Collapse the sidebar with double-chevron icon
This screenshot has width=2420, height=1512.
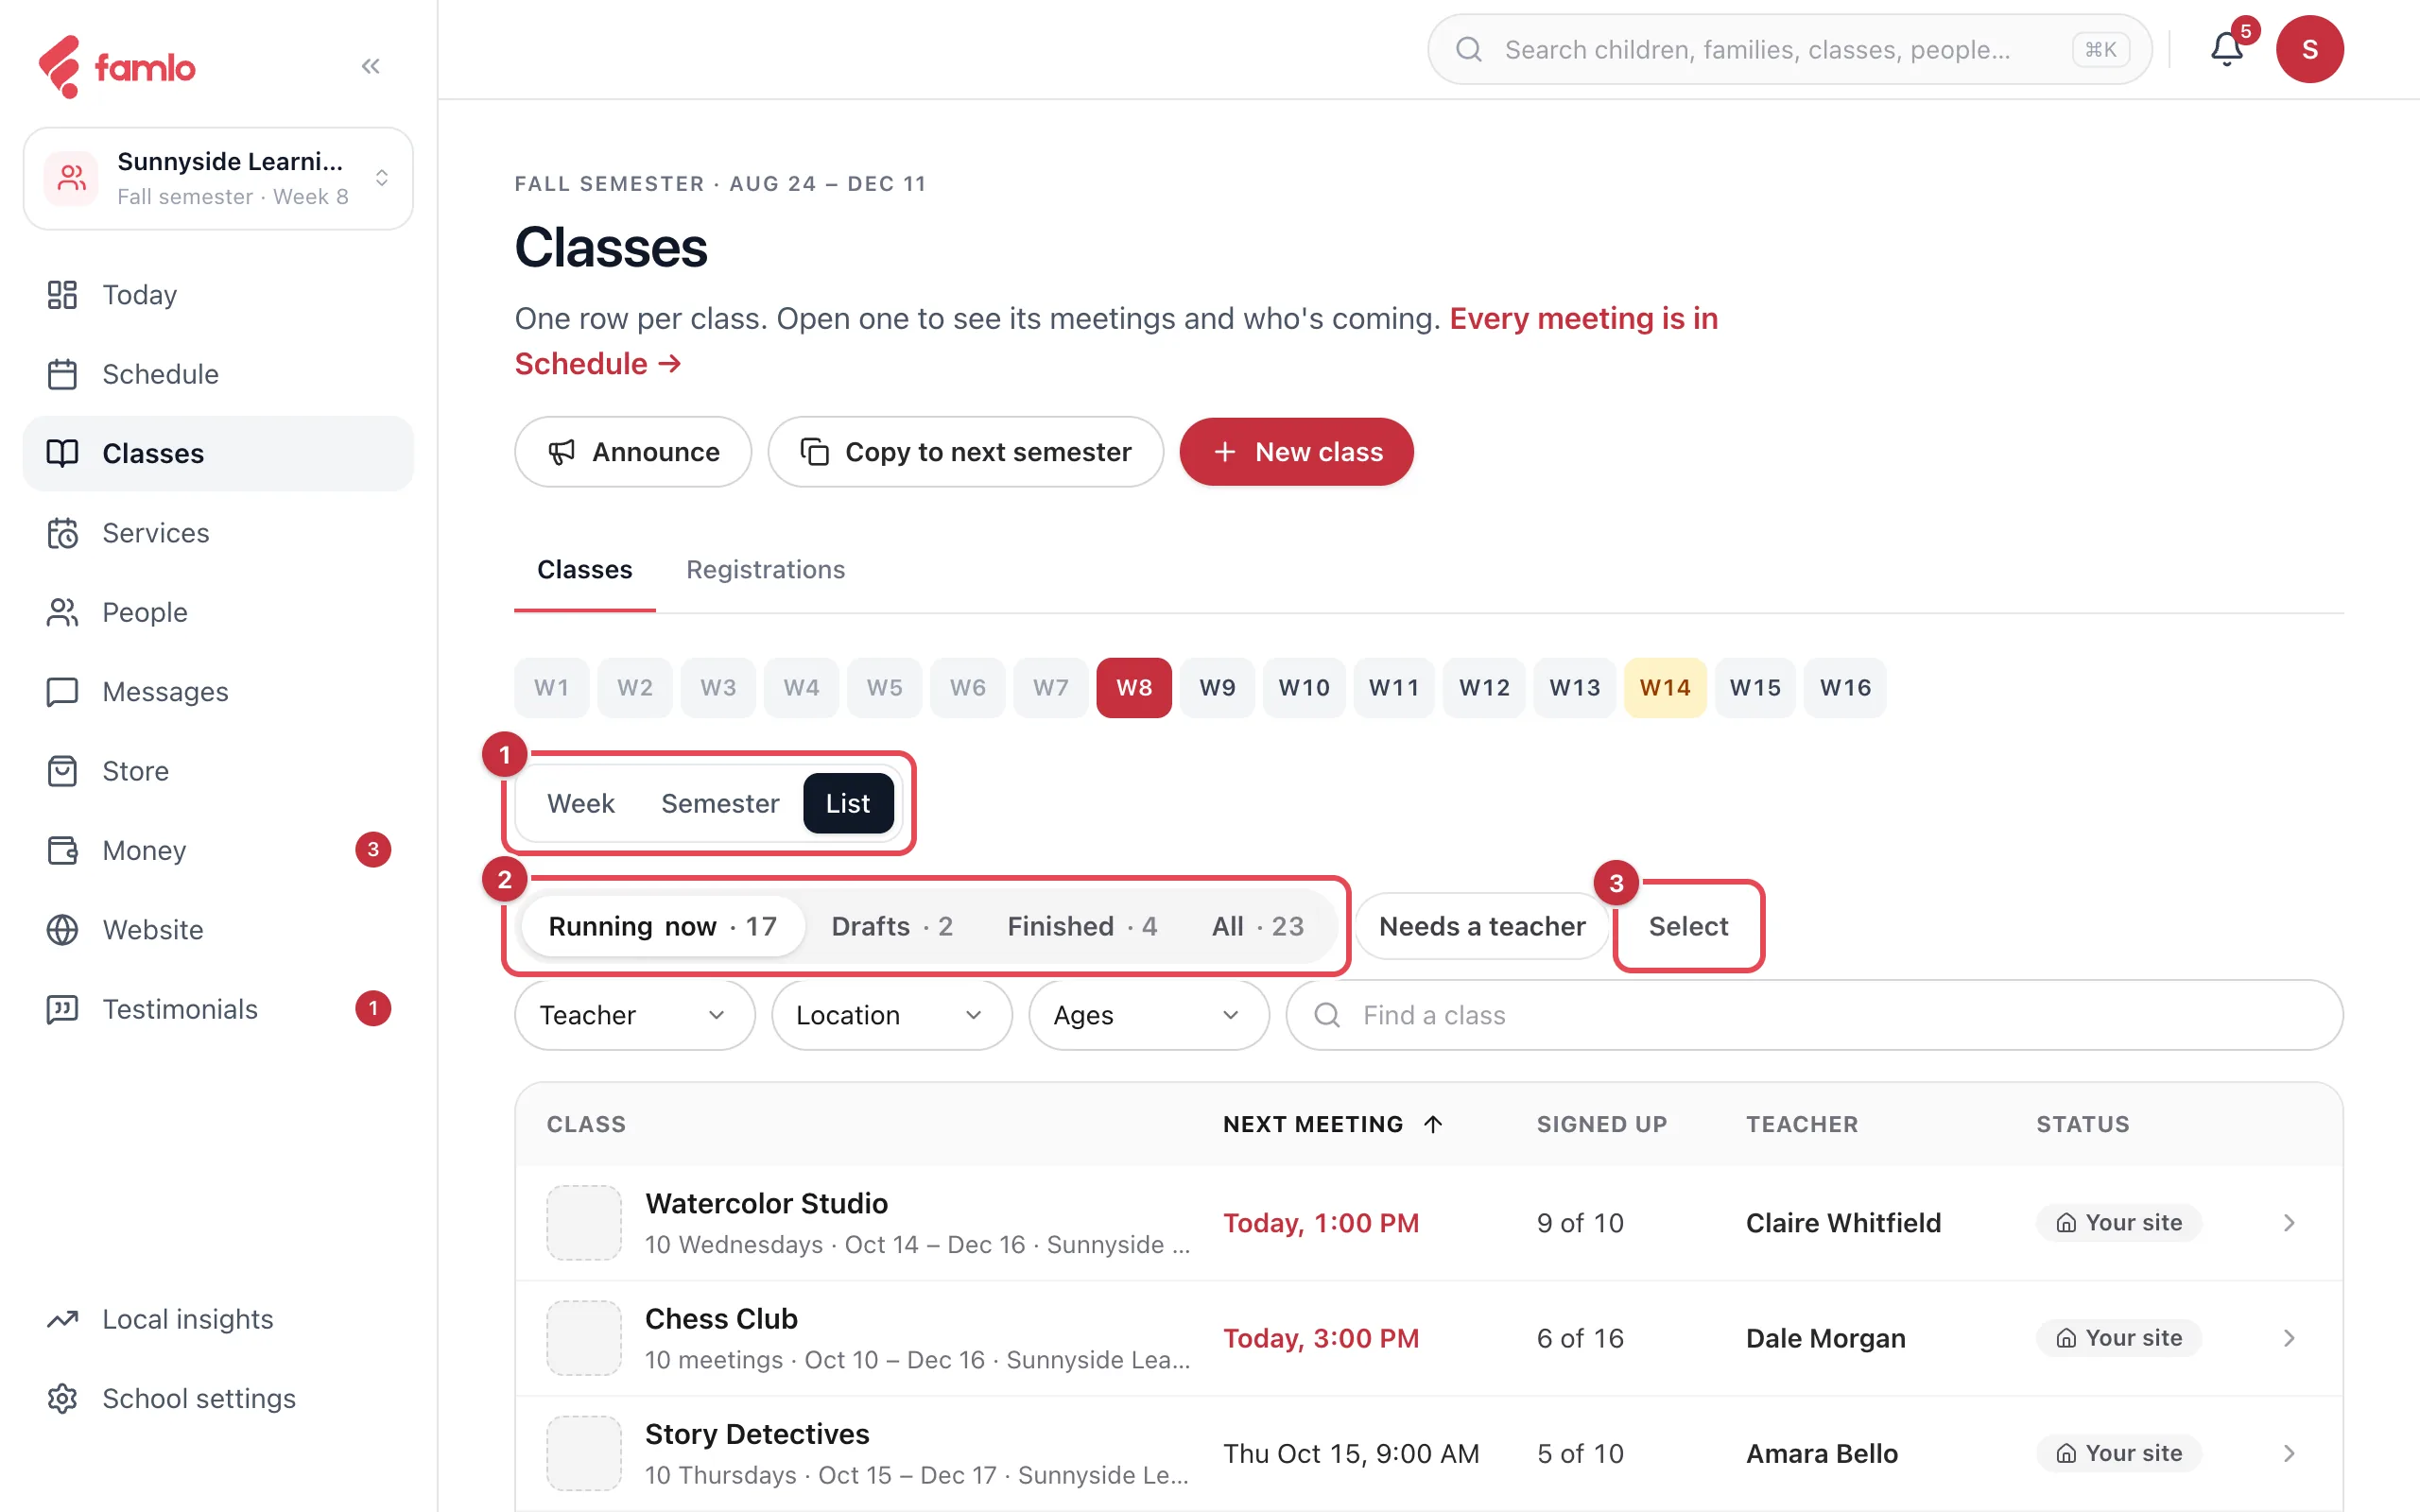[x=371, y=66]
